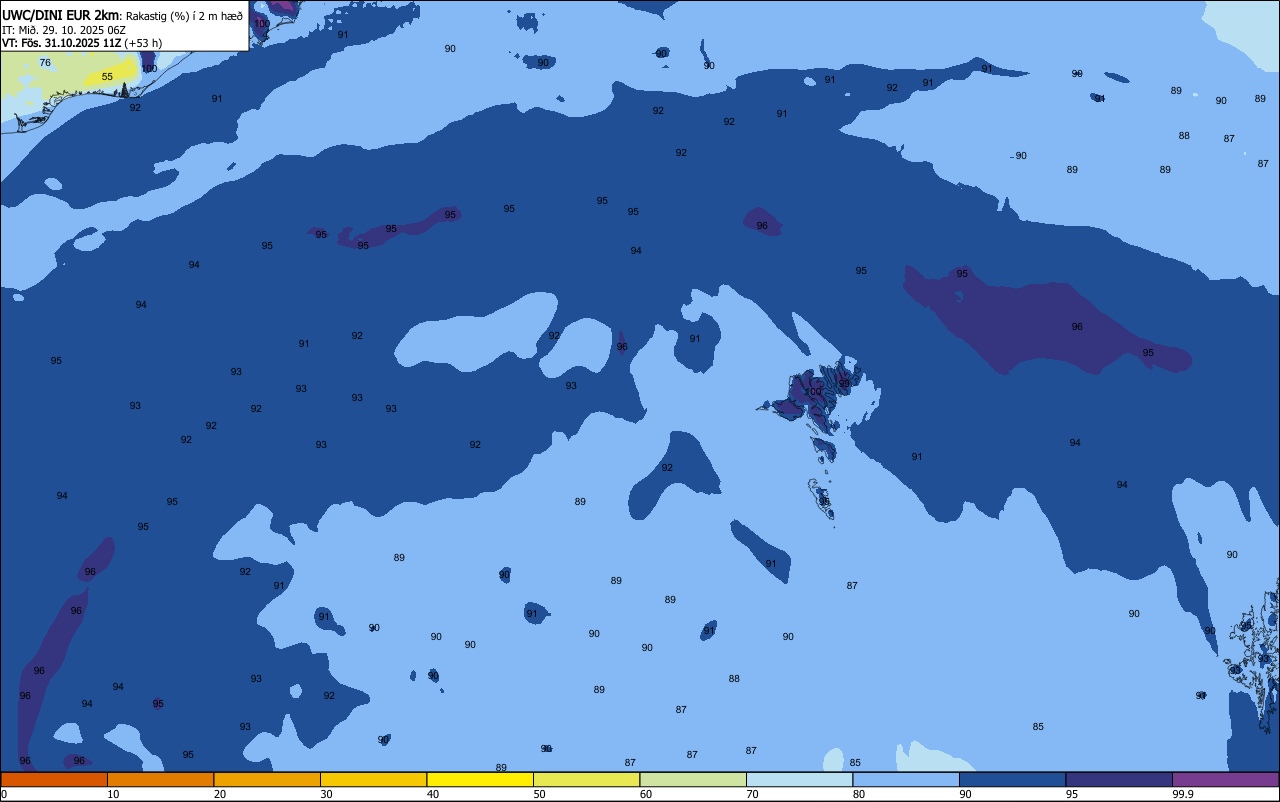The image size is (1280, 802).
Task: Click the '76' humidity value over Iceland
Action: 45,63
